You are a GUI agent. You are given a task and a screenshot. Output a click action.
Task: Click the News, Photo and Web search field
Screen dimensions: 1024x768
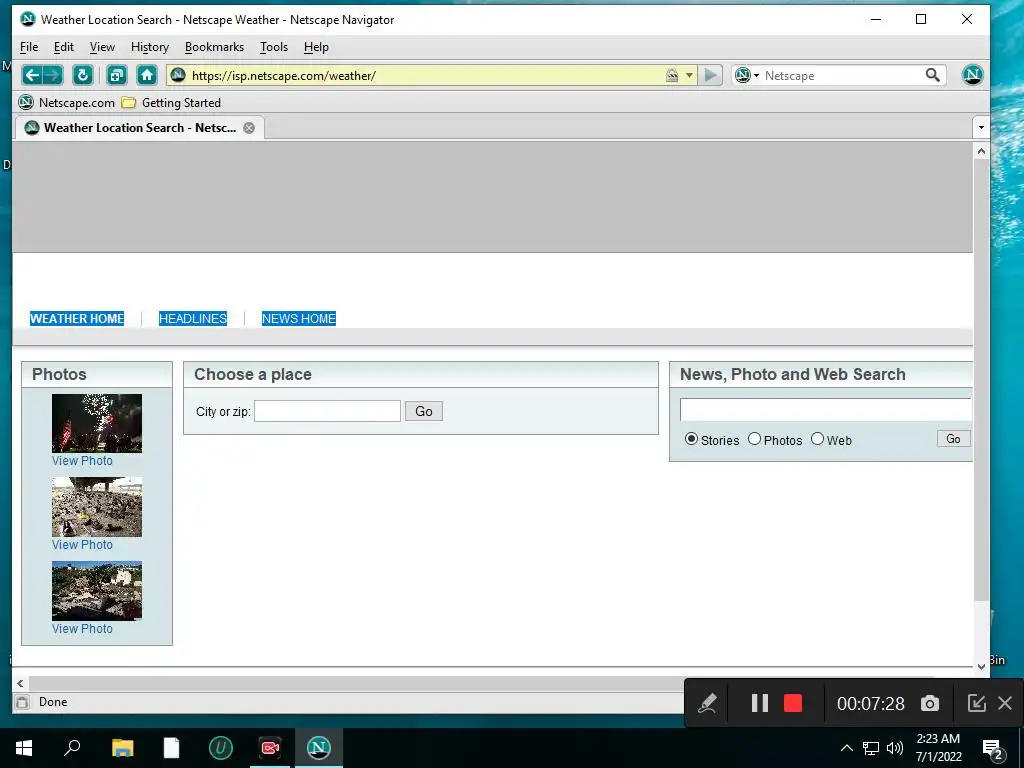pyautogui.click(x=825, y=410)
